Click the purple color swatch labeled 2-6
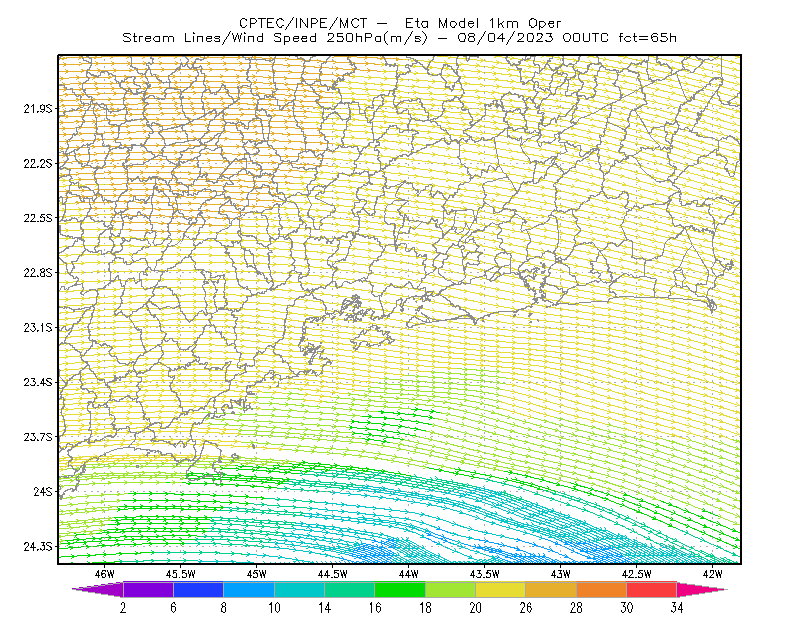This screenshot has height=618, width=800. (x=148, y=589)
